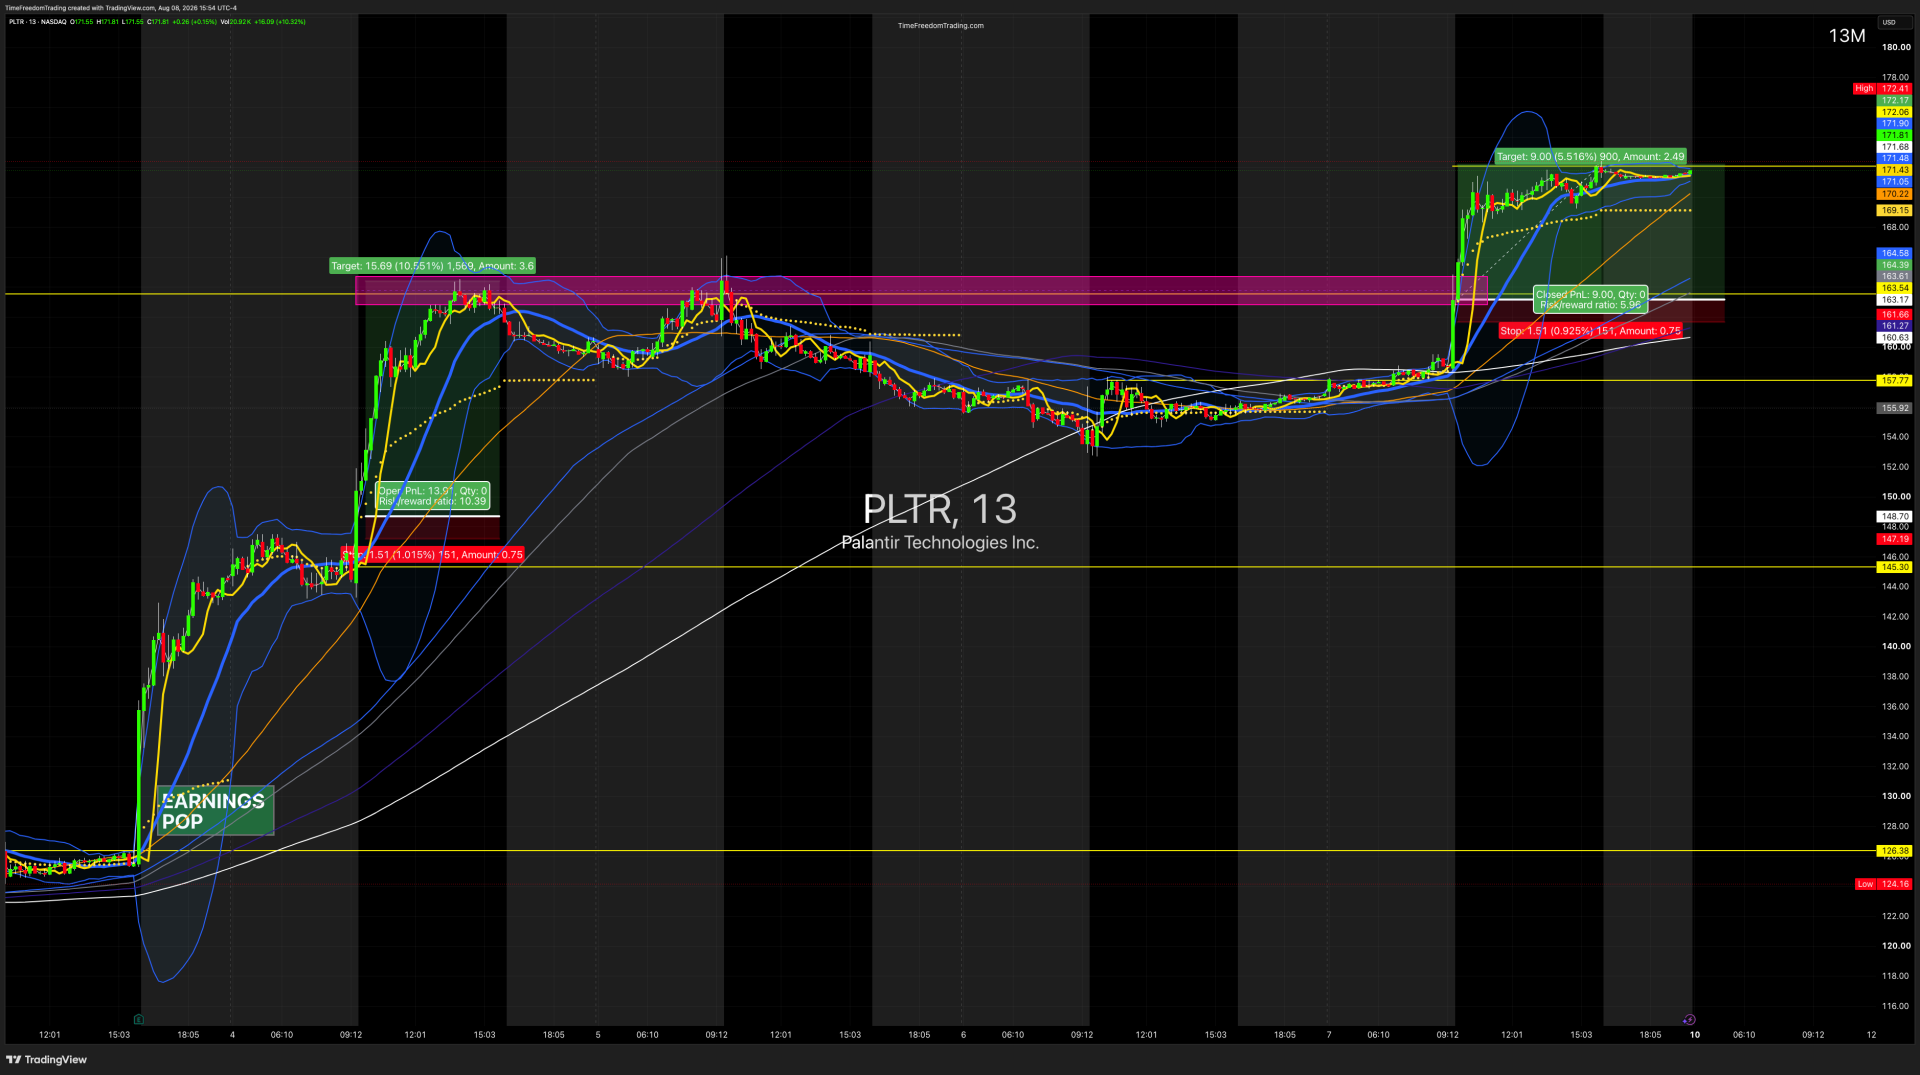Click the red Low 124.16 price label
Image resolution: width=1920 pixels, height=1075 pixels.
coord(1883,884)
